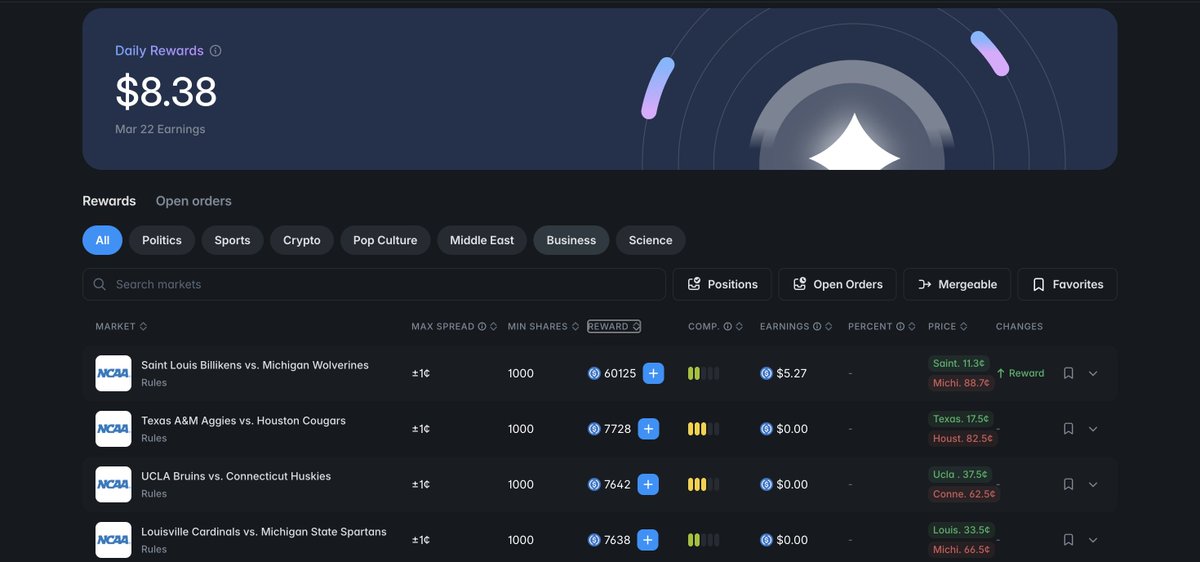Click the Percent column info icon
This screenshot has width=1200, height=562.
click(x=900, y=326)
